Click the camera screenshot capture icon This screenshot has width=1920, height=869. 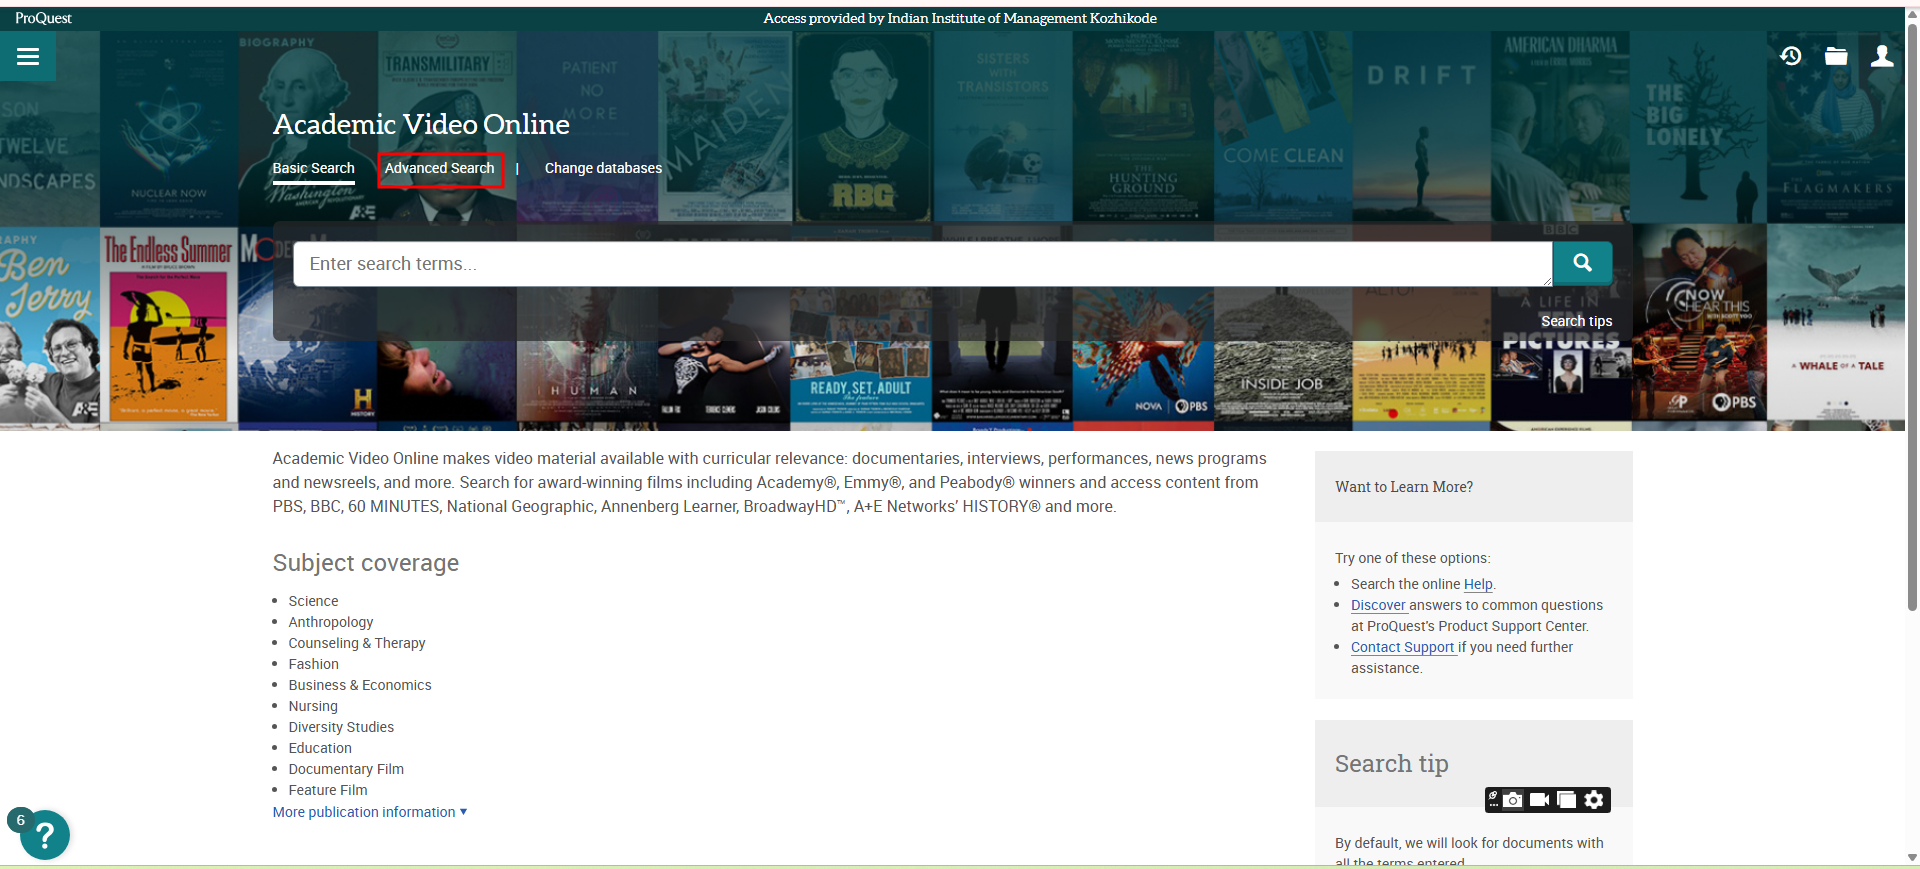(x=1513, y=799)
